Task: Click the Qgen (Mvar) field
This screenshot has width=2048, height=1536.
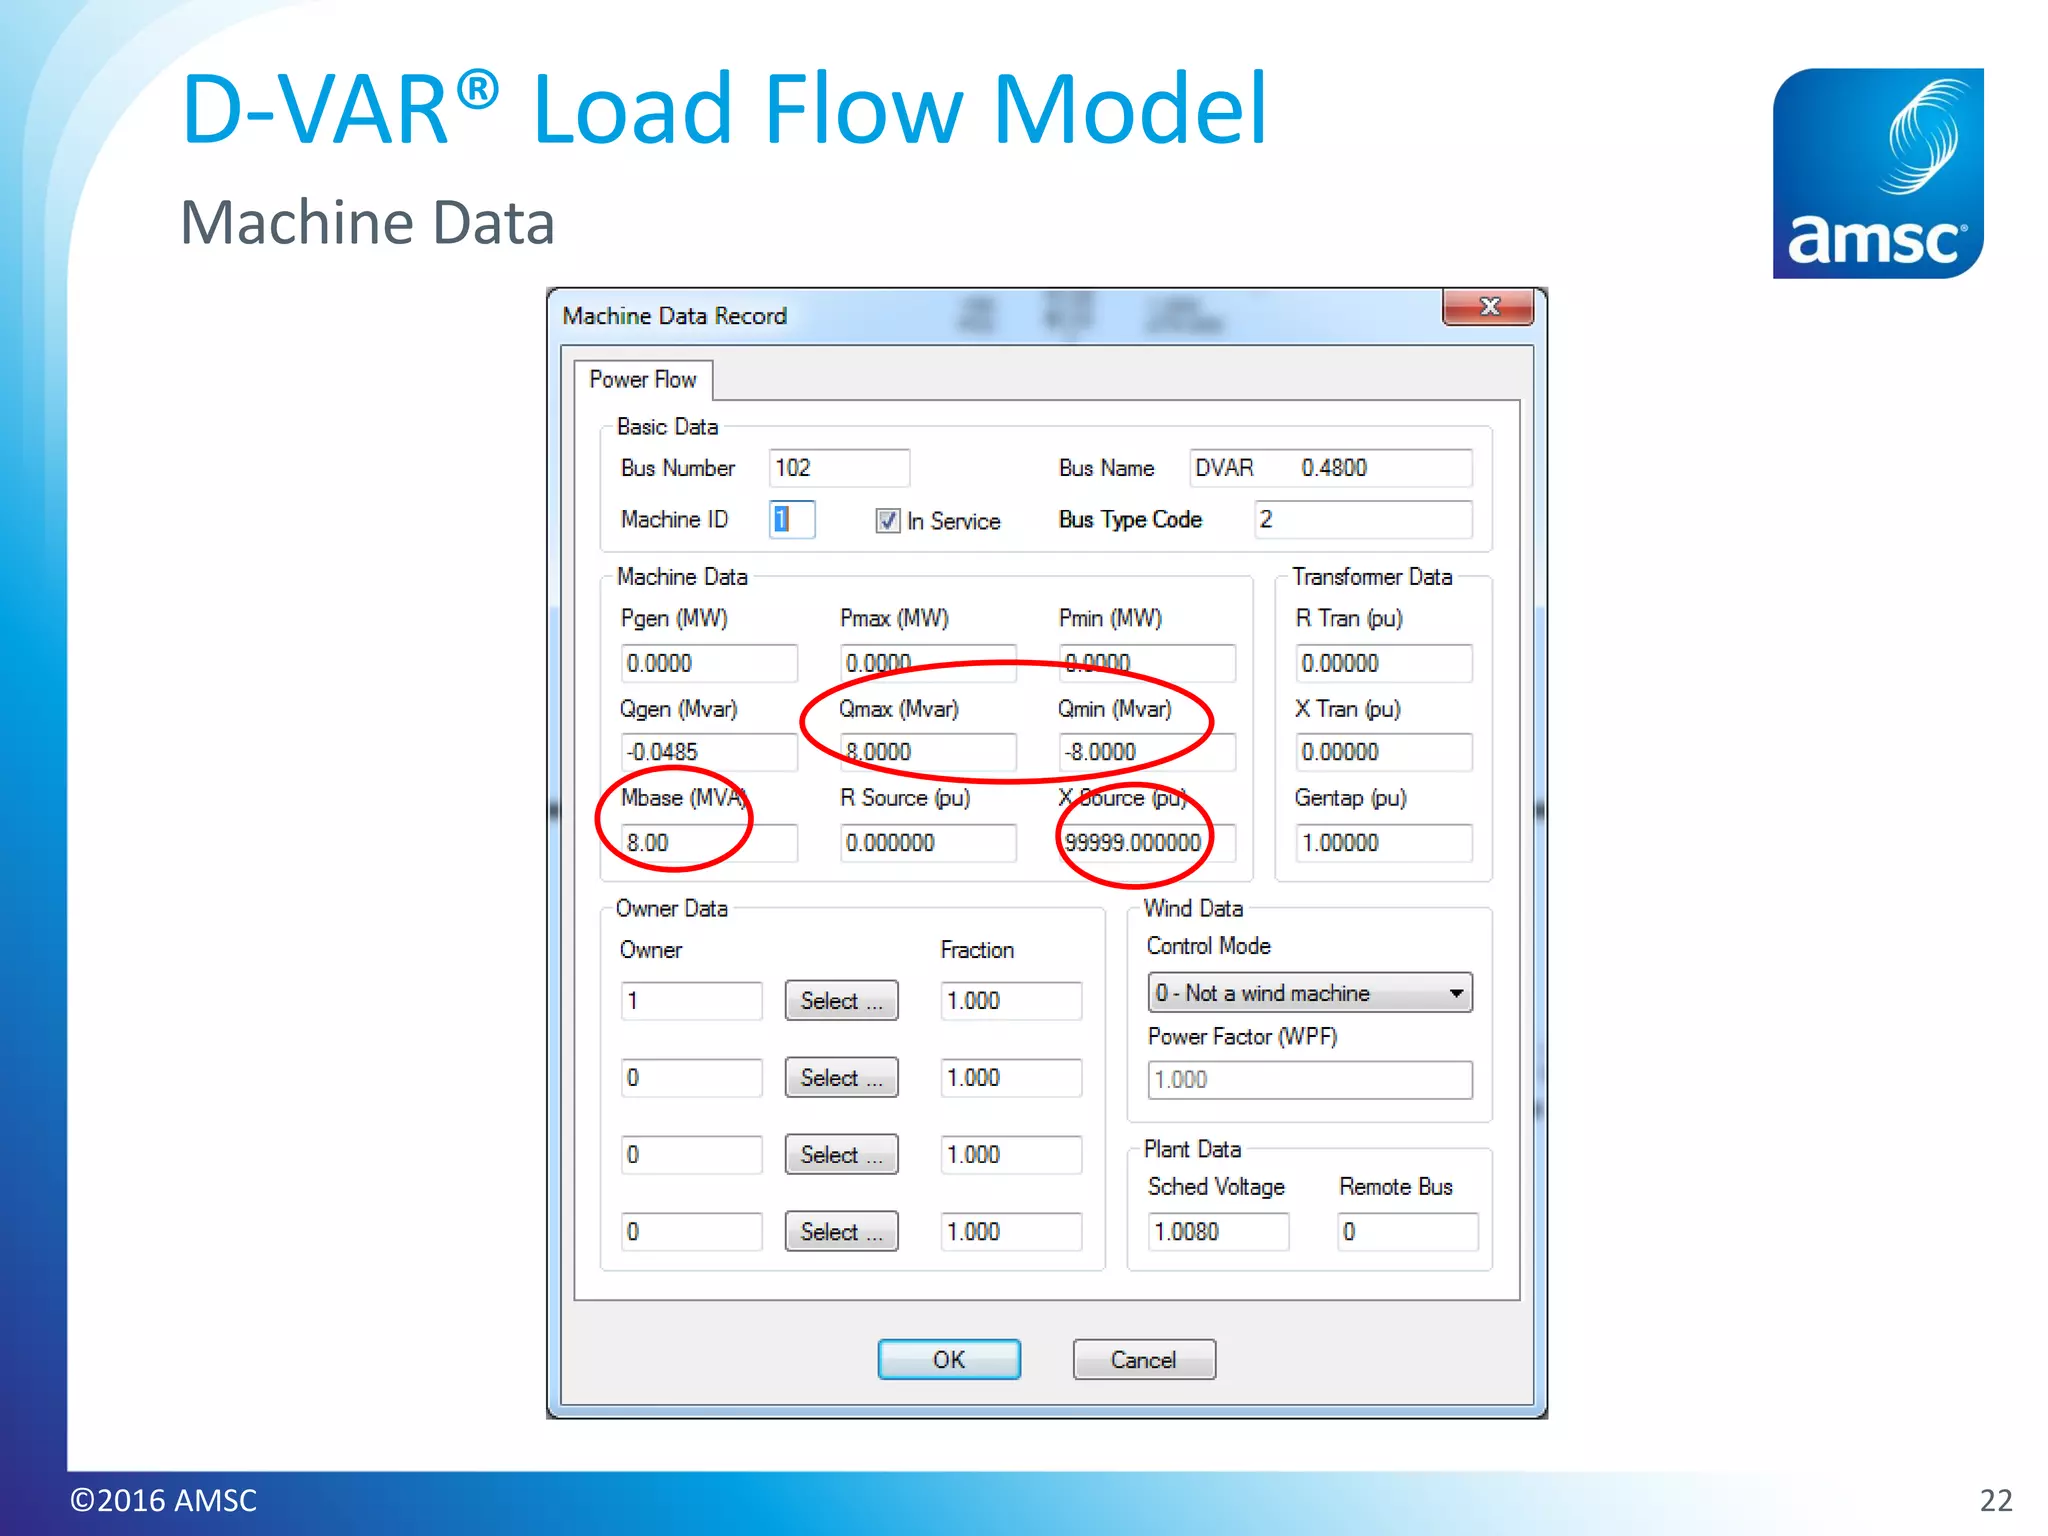Action: (x=709, y=752)
